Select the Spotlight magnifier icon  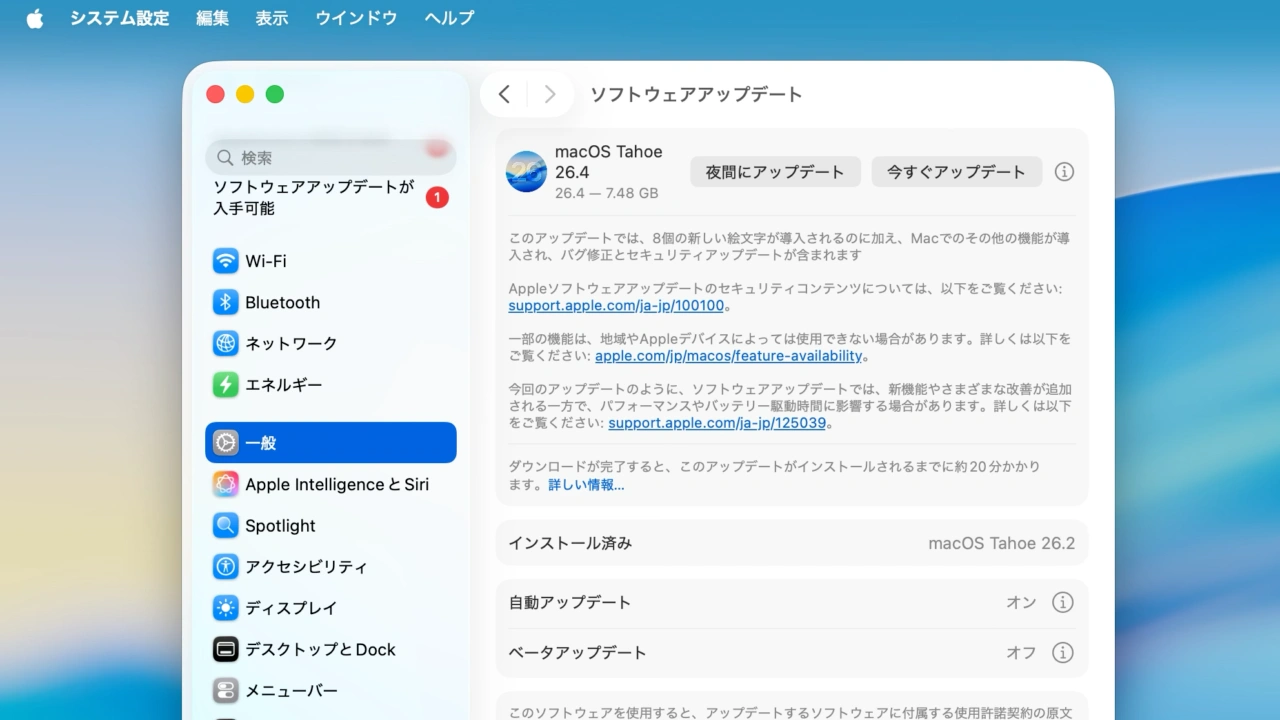point(226,526)
